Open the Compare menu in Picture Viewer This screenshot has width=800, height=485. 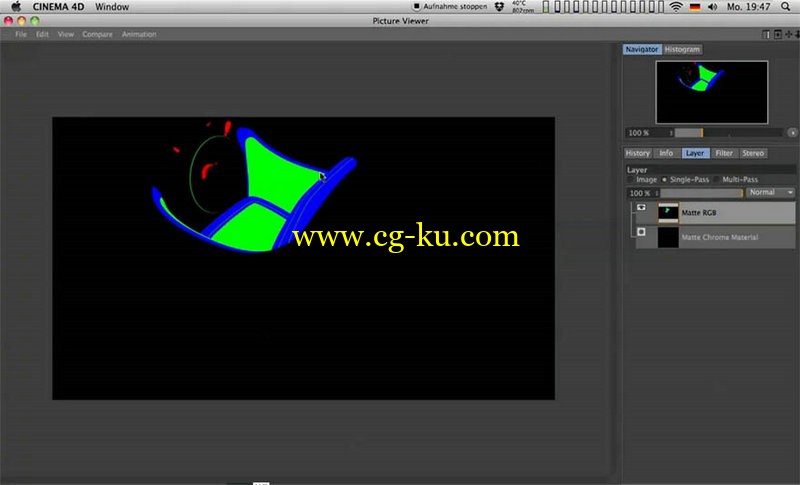[x=97, y=34]
